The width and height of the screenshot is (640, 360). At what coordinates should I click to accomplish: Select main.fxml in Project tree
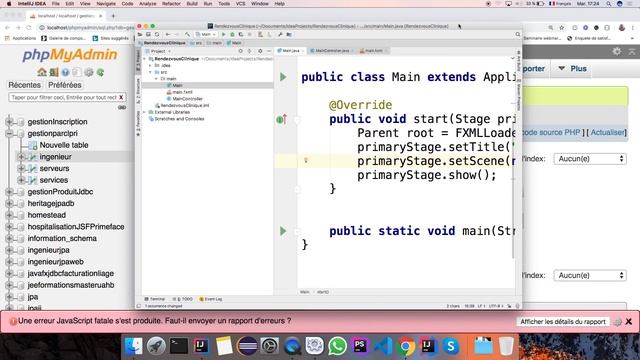182,92
